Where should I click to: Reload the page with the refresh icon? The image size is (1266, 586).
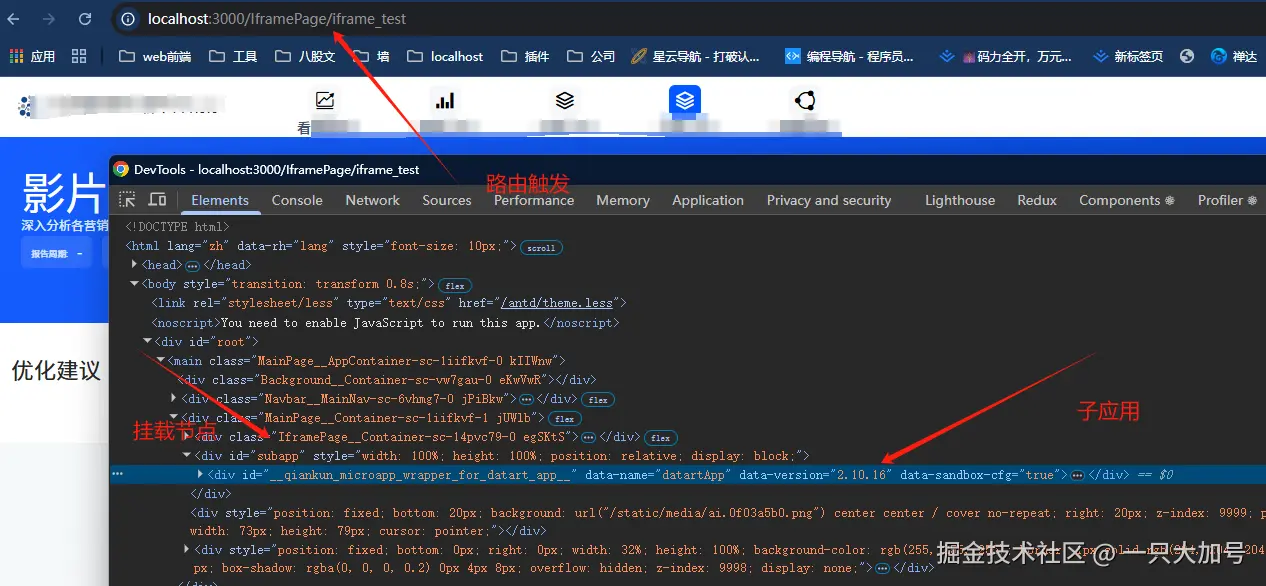click(85, 19)
